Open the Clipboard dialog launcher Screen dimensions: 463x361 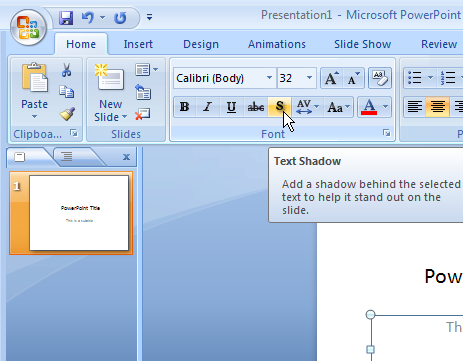point(74,133)
